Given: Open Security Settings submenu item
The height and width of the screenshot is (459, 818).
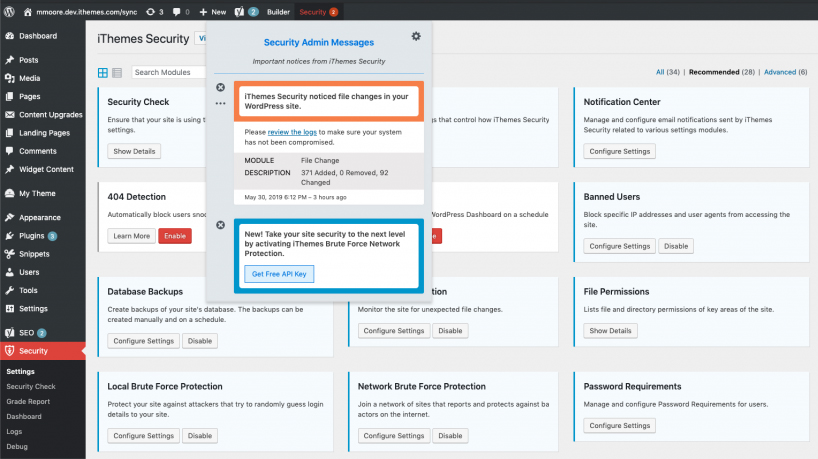Looking at the screenshot, I should pos(20,371).
